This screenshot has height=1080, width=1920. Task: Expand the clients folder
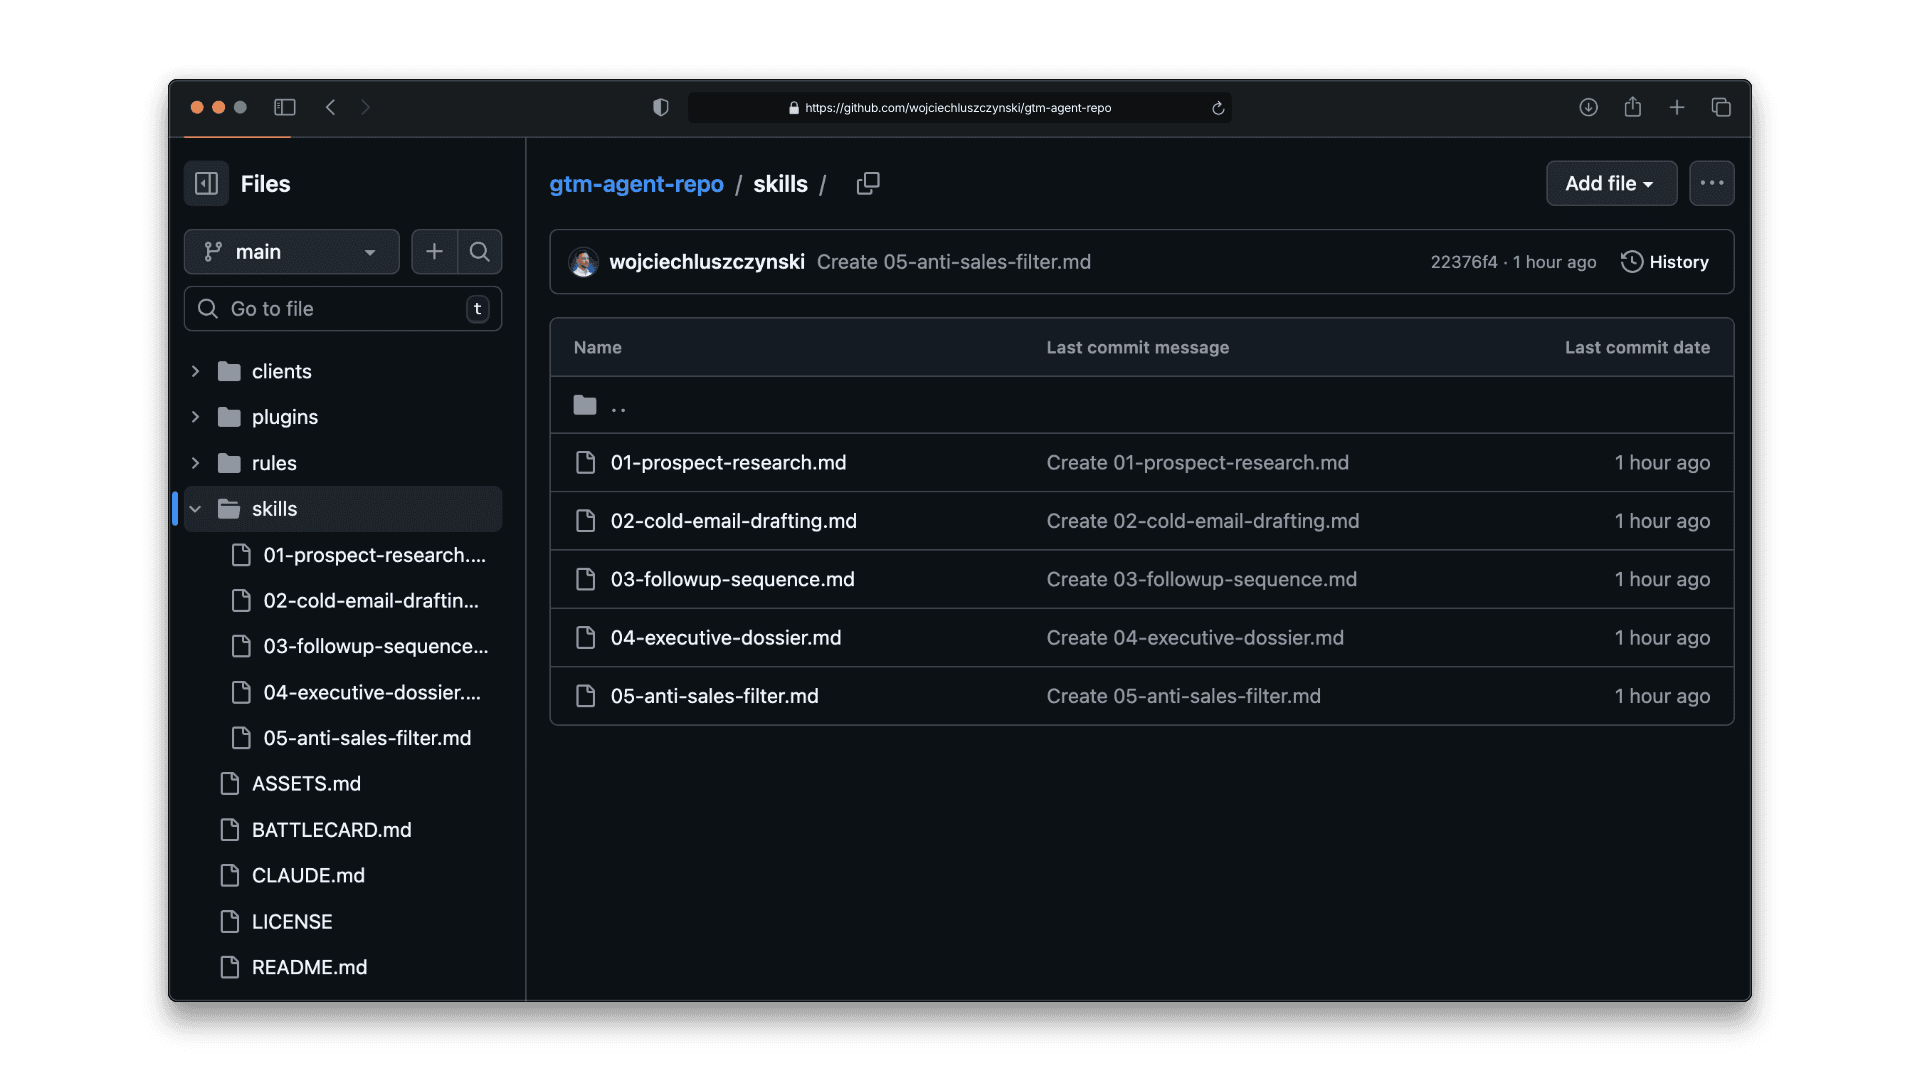coord(196,371)
